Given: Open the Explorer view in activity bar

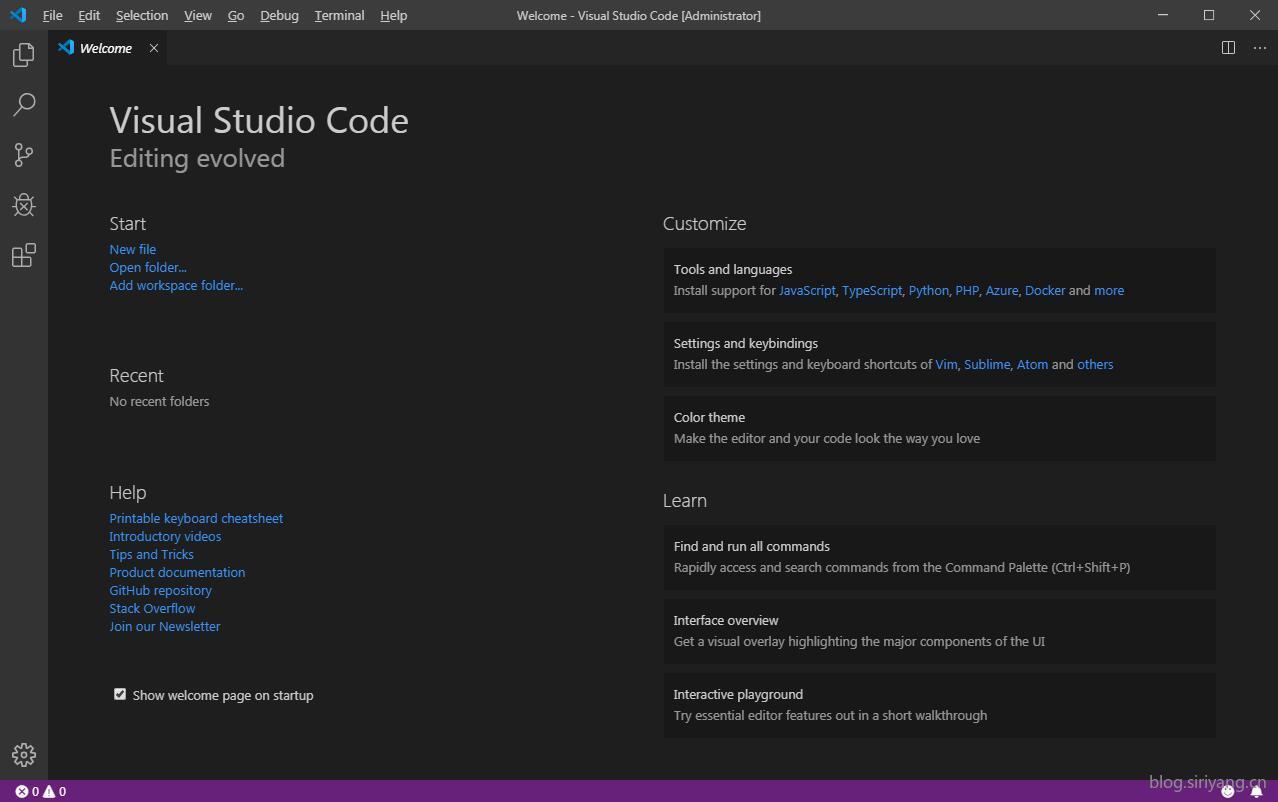Looking at the screenshot, I should [x=24, y=55].
